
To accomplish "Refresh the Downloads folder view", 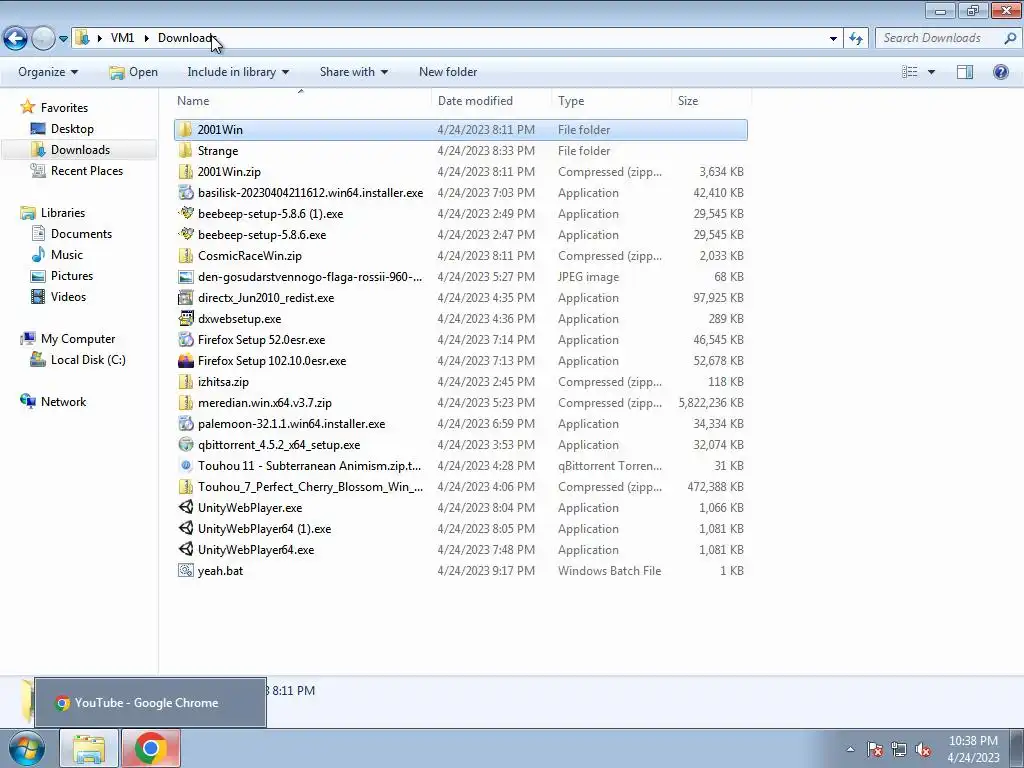I will point(856,39).
